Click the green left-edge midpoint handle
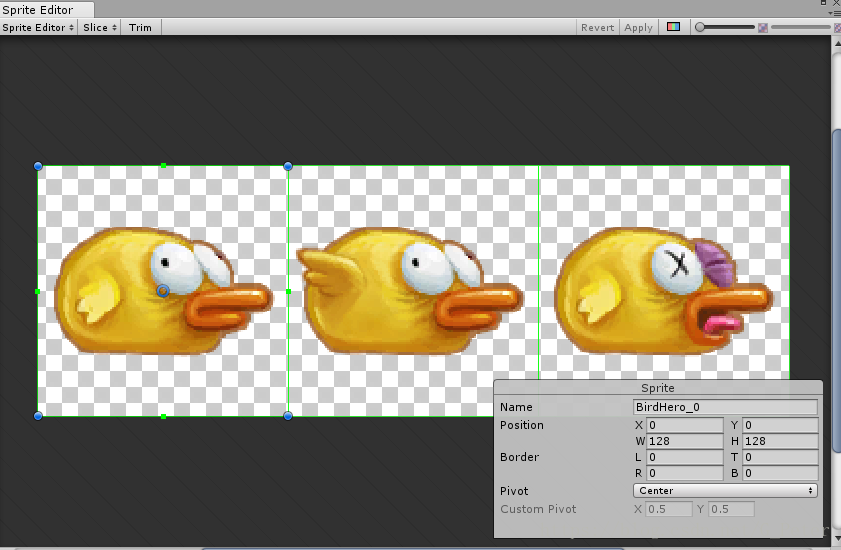This screenshot has width=841, height=550. 38,291
